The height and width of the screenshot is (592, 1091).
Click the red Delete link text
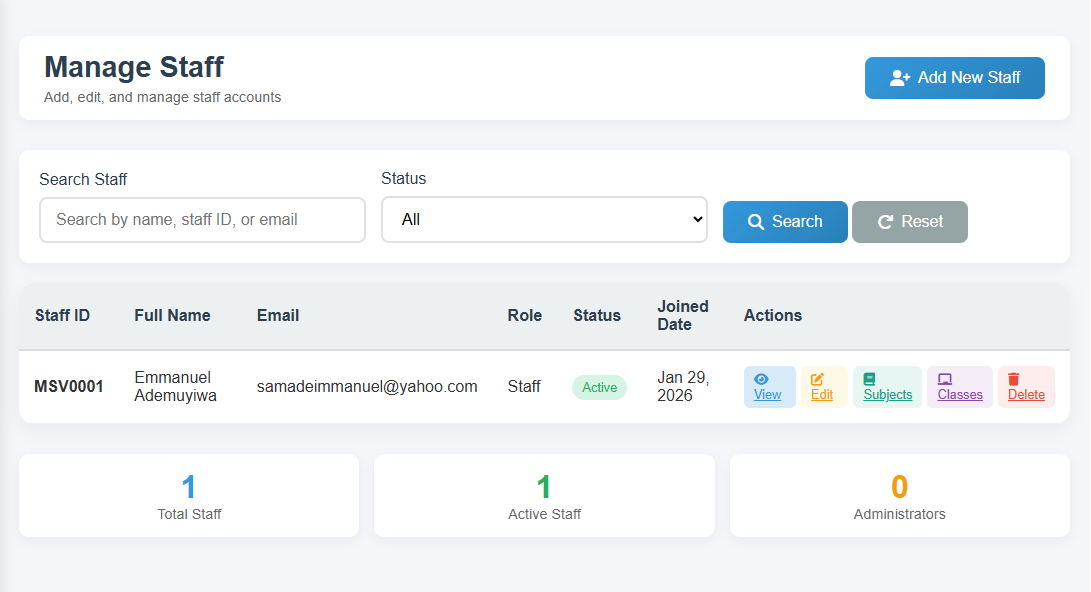[1026, 395]
